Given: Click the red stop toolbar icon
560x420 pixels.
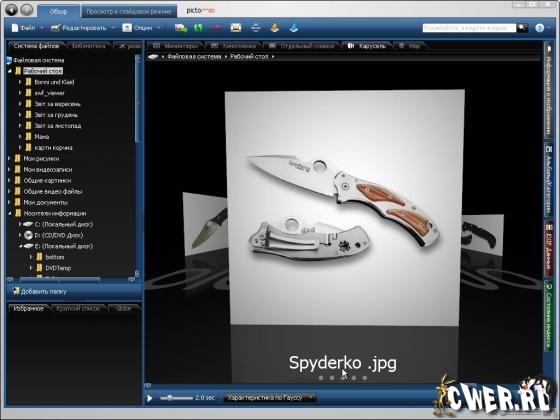Looking at the screenshot, I should pyautogui.click(x=217, y=28).
